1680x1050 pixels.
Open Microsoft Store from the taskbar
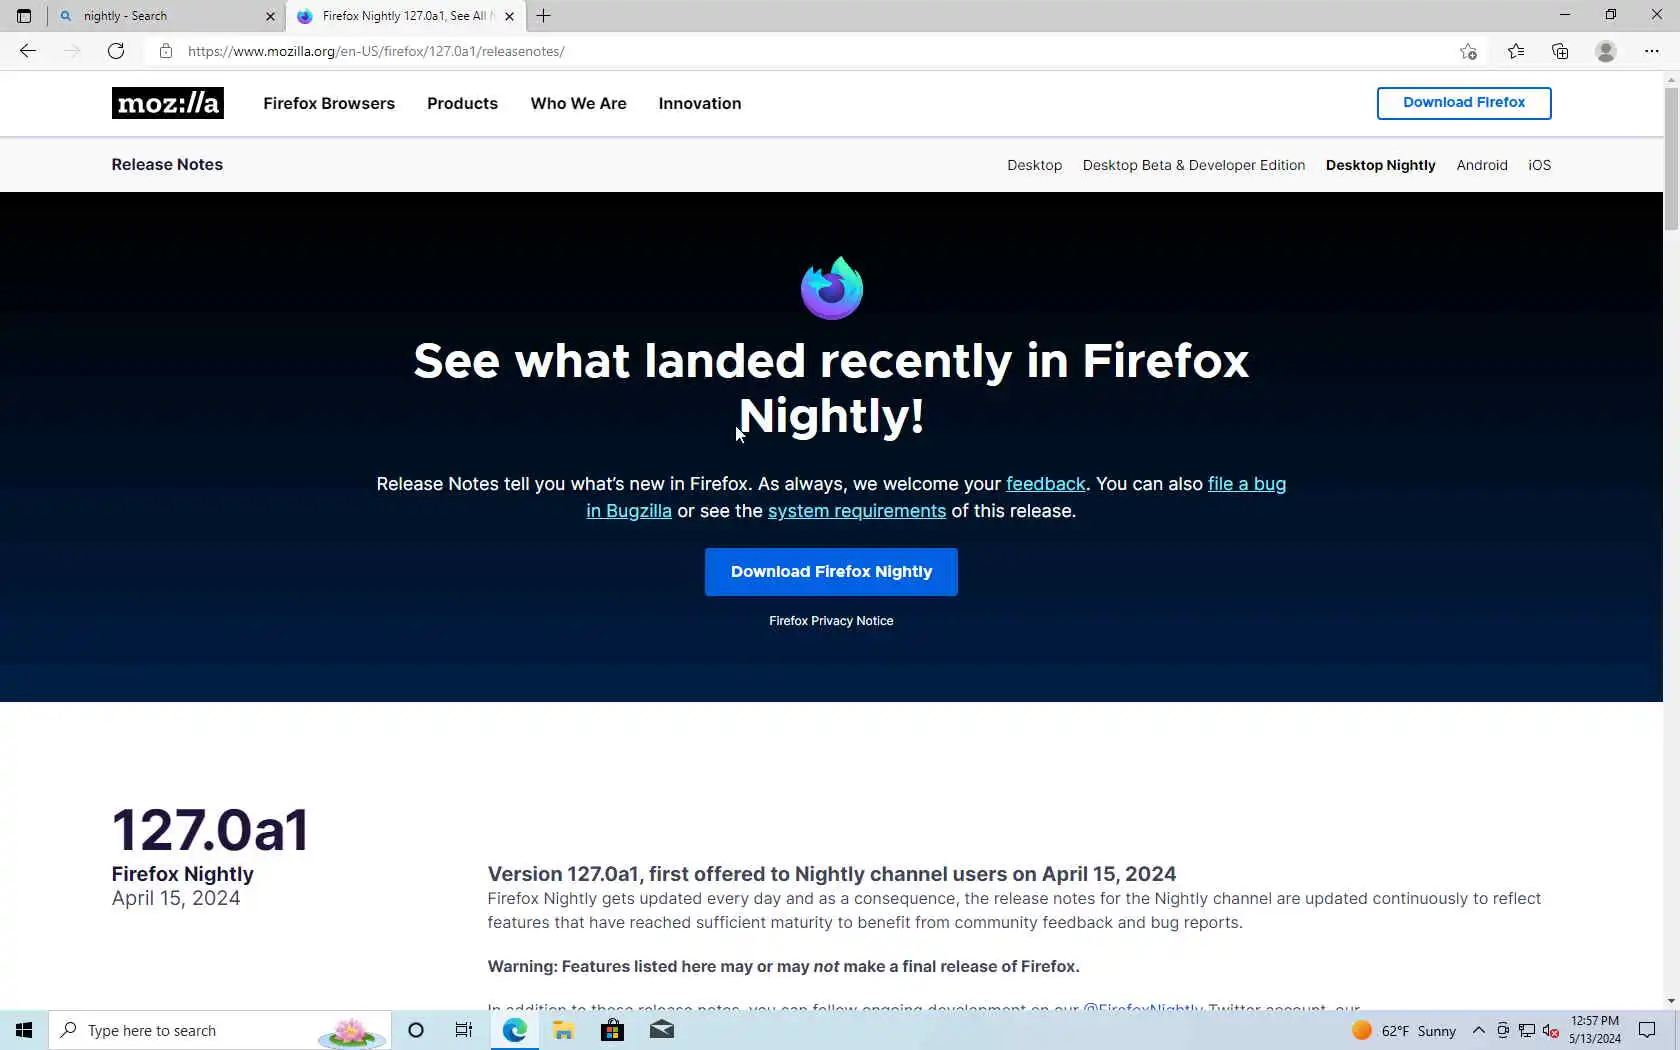(612, 1030)
